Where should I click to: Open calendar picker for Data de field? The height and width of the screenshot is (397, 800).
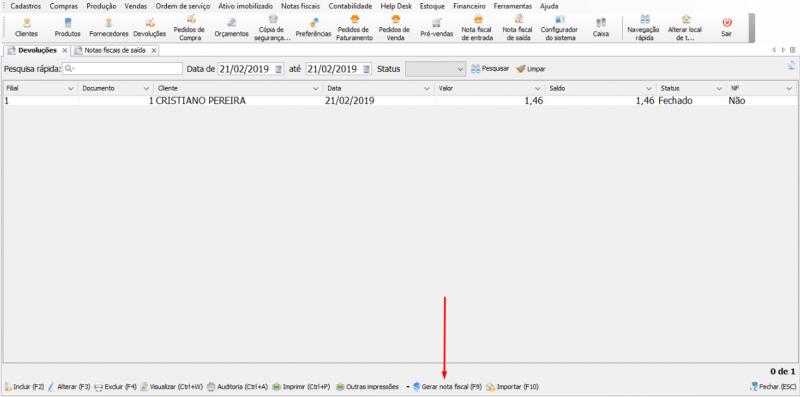[x=278, y=69]
